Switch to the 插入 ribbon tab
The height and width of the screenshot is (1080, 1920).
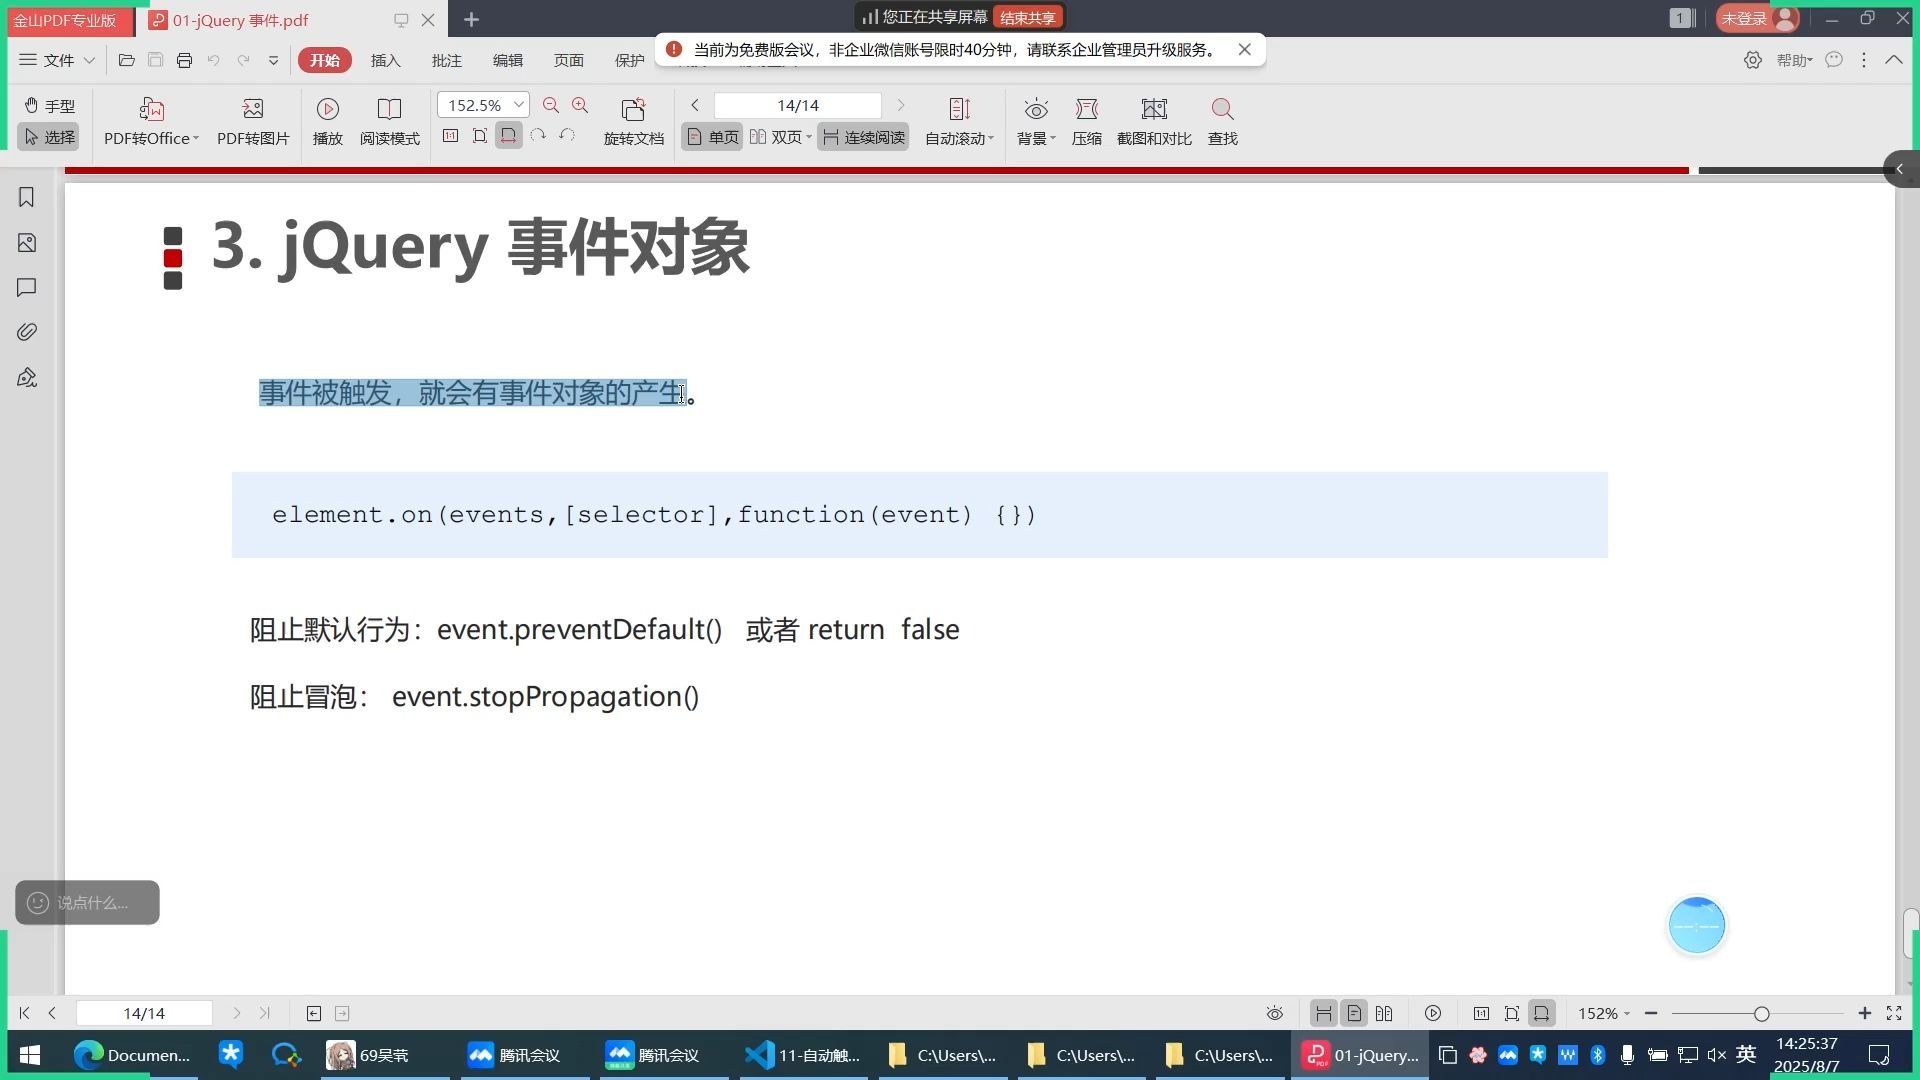coord(385,60)
